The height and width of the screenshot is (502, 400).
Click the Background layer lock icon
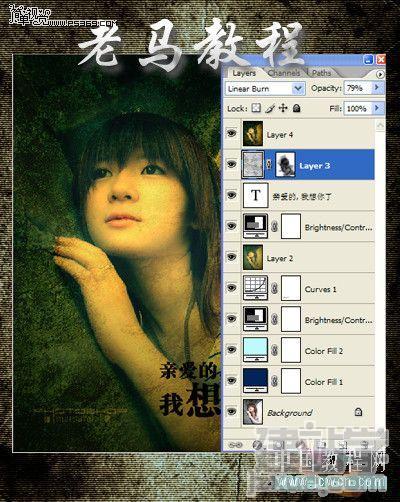[x=358, y=412]
